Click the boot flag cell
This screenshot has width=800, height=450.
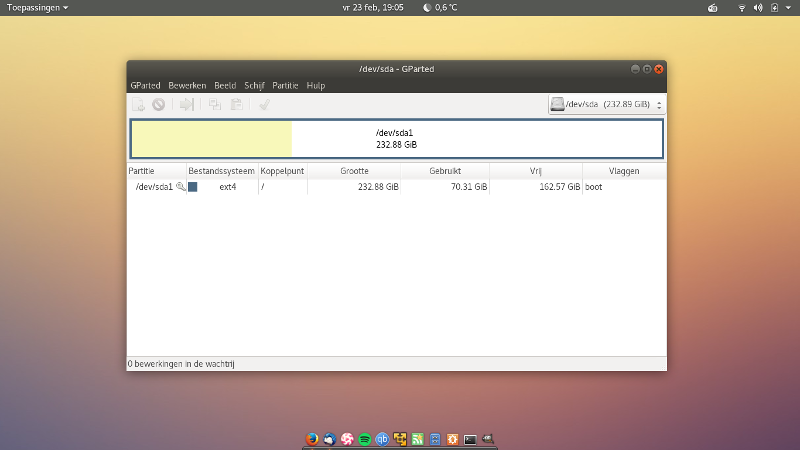(x=593, y=187)
